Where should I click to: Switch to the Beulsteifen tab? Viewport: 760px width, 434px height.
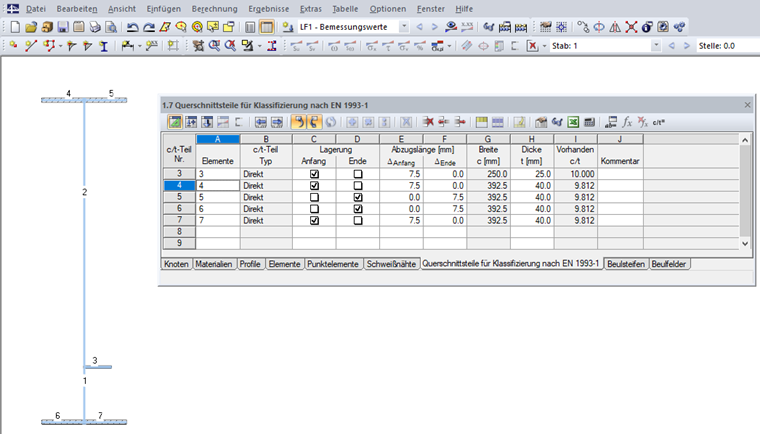point(626,264)
